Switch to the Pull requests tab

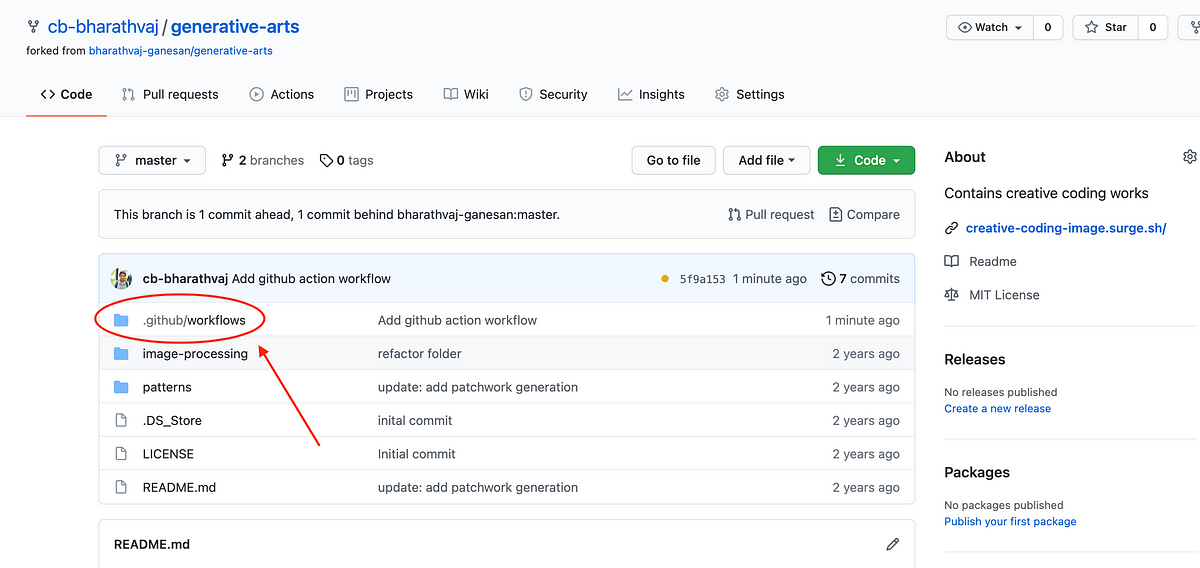click(x=170, y=94)
